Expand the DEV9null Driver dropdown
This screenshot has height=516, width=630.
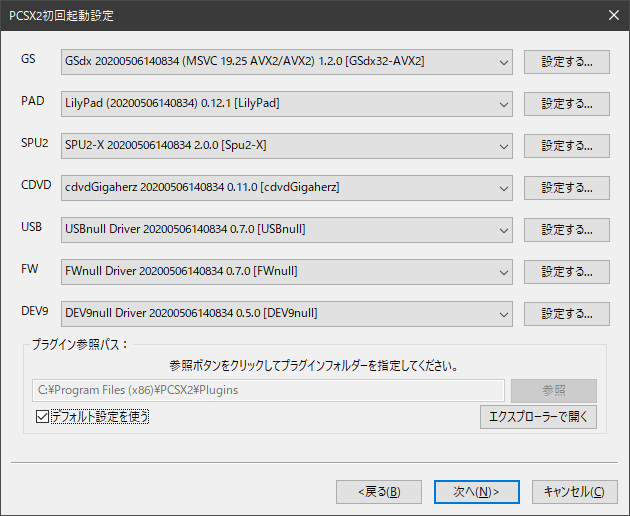tap(286, 314)
